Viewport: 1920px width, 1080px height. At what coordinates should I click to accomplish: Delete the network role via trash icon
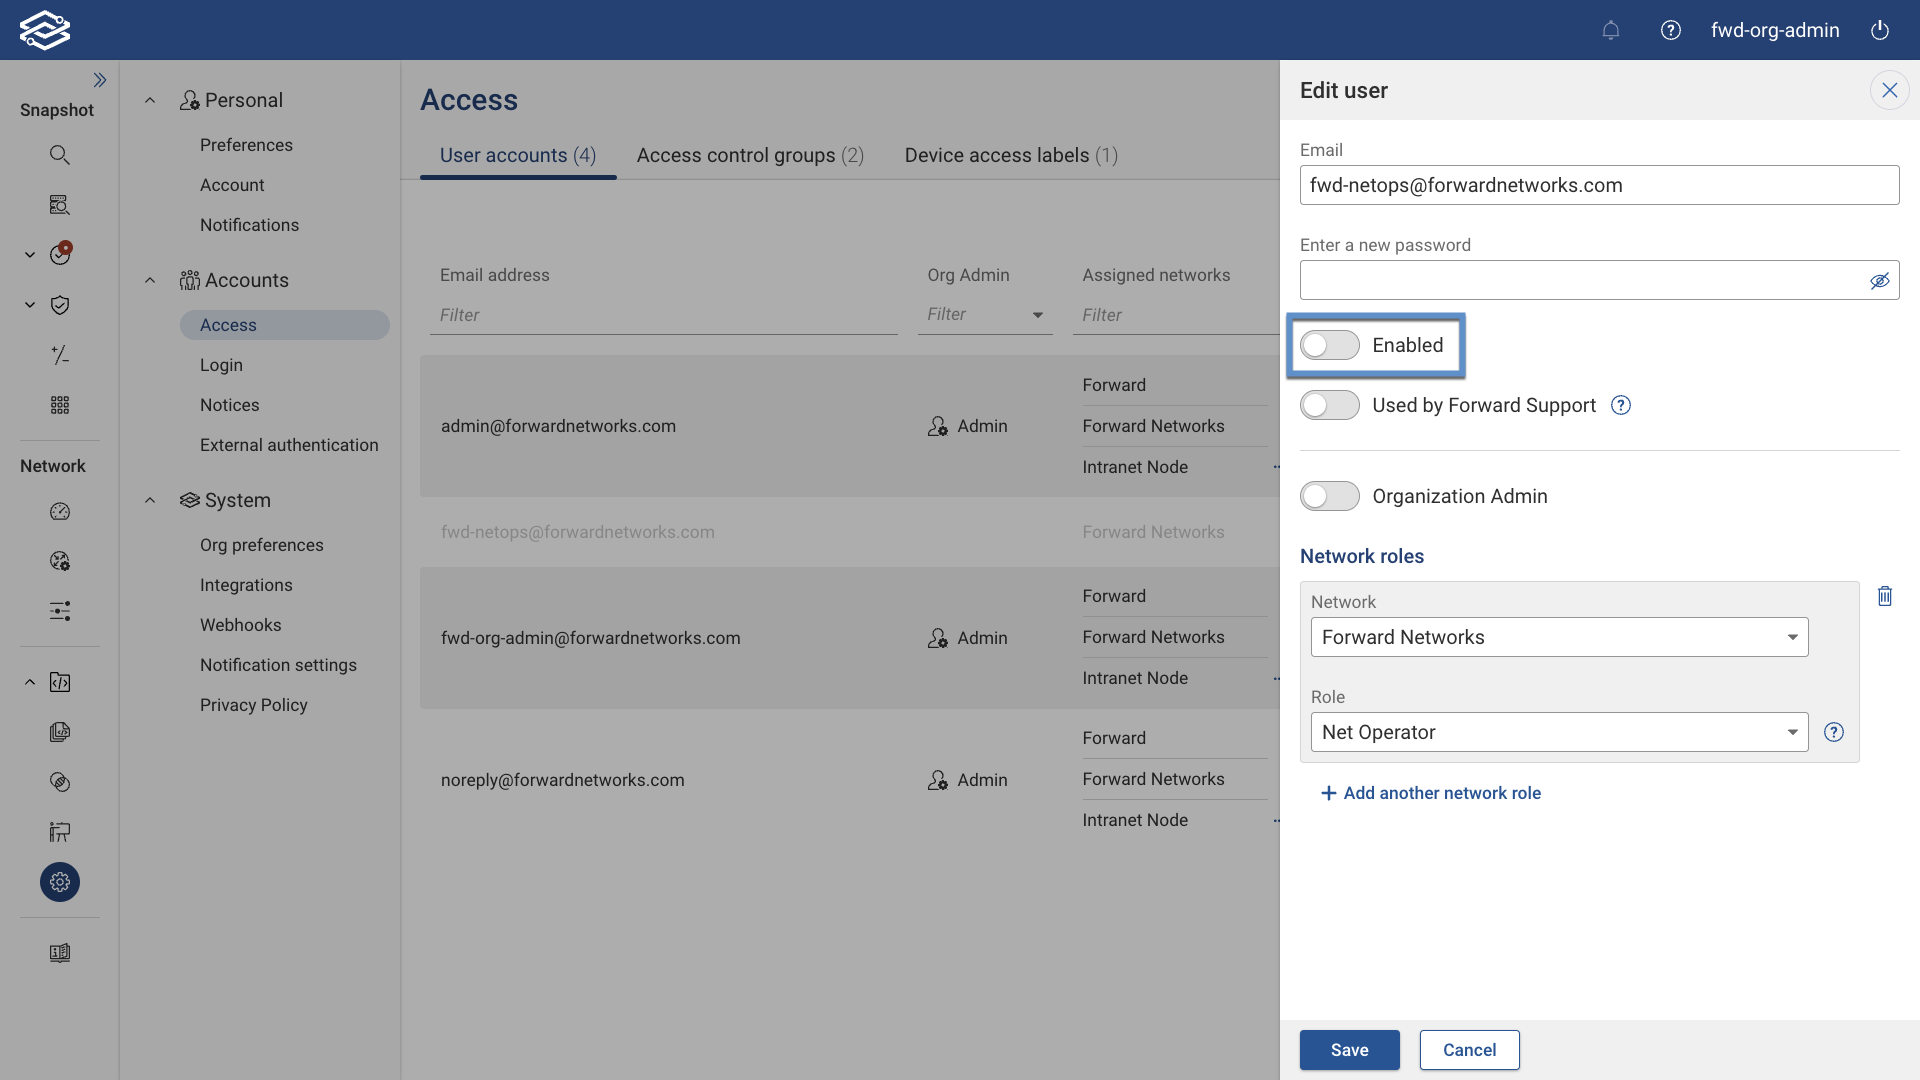pyautogui.click(x=1885, y=596)
